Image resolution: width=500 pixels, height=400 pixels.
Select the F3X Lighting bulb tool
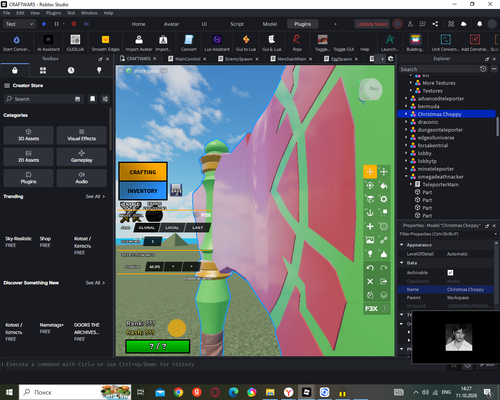(x=370, y=254)
